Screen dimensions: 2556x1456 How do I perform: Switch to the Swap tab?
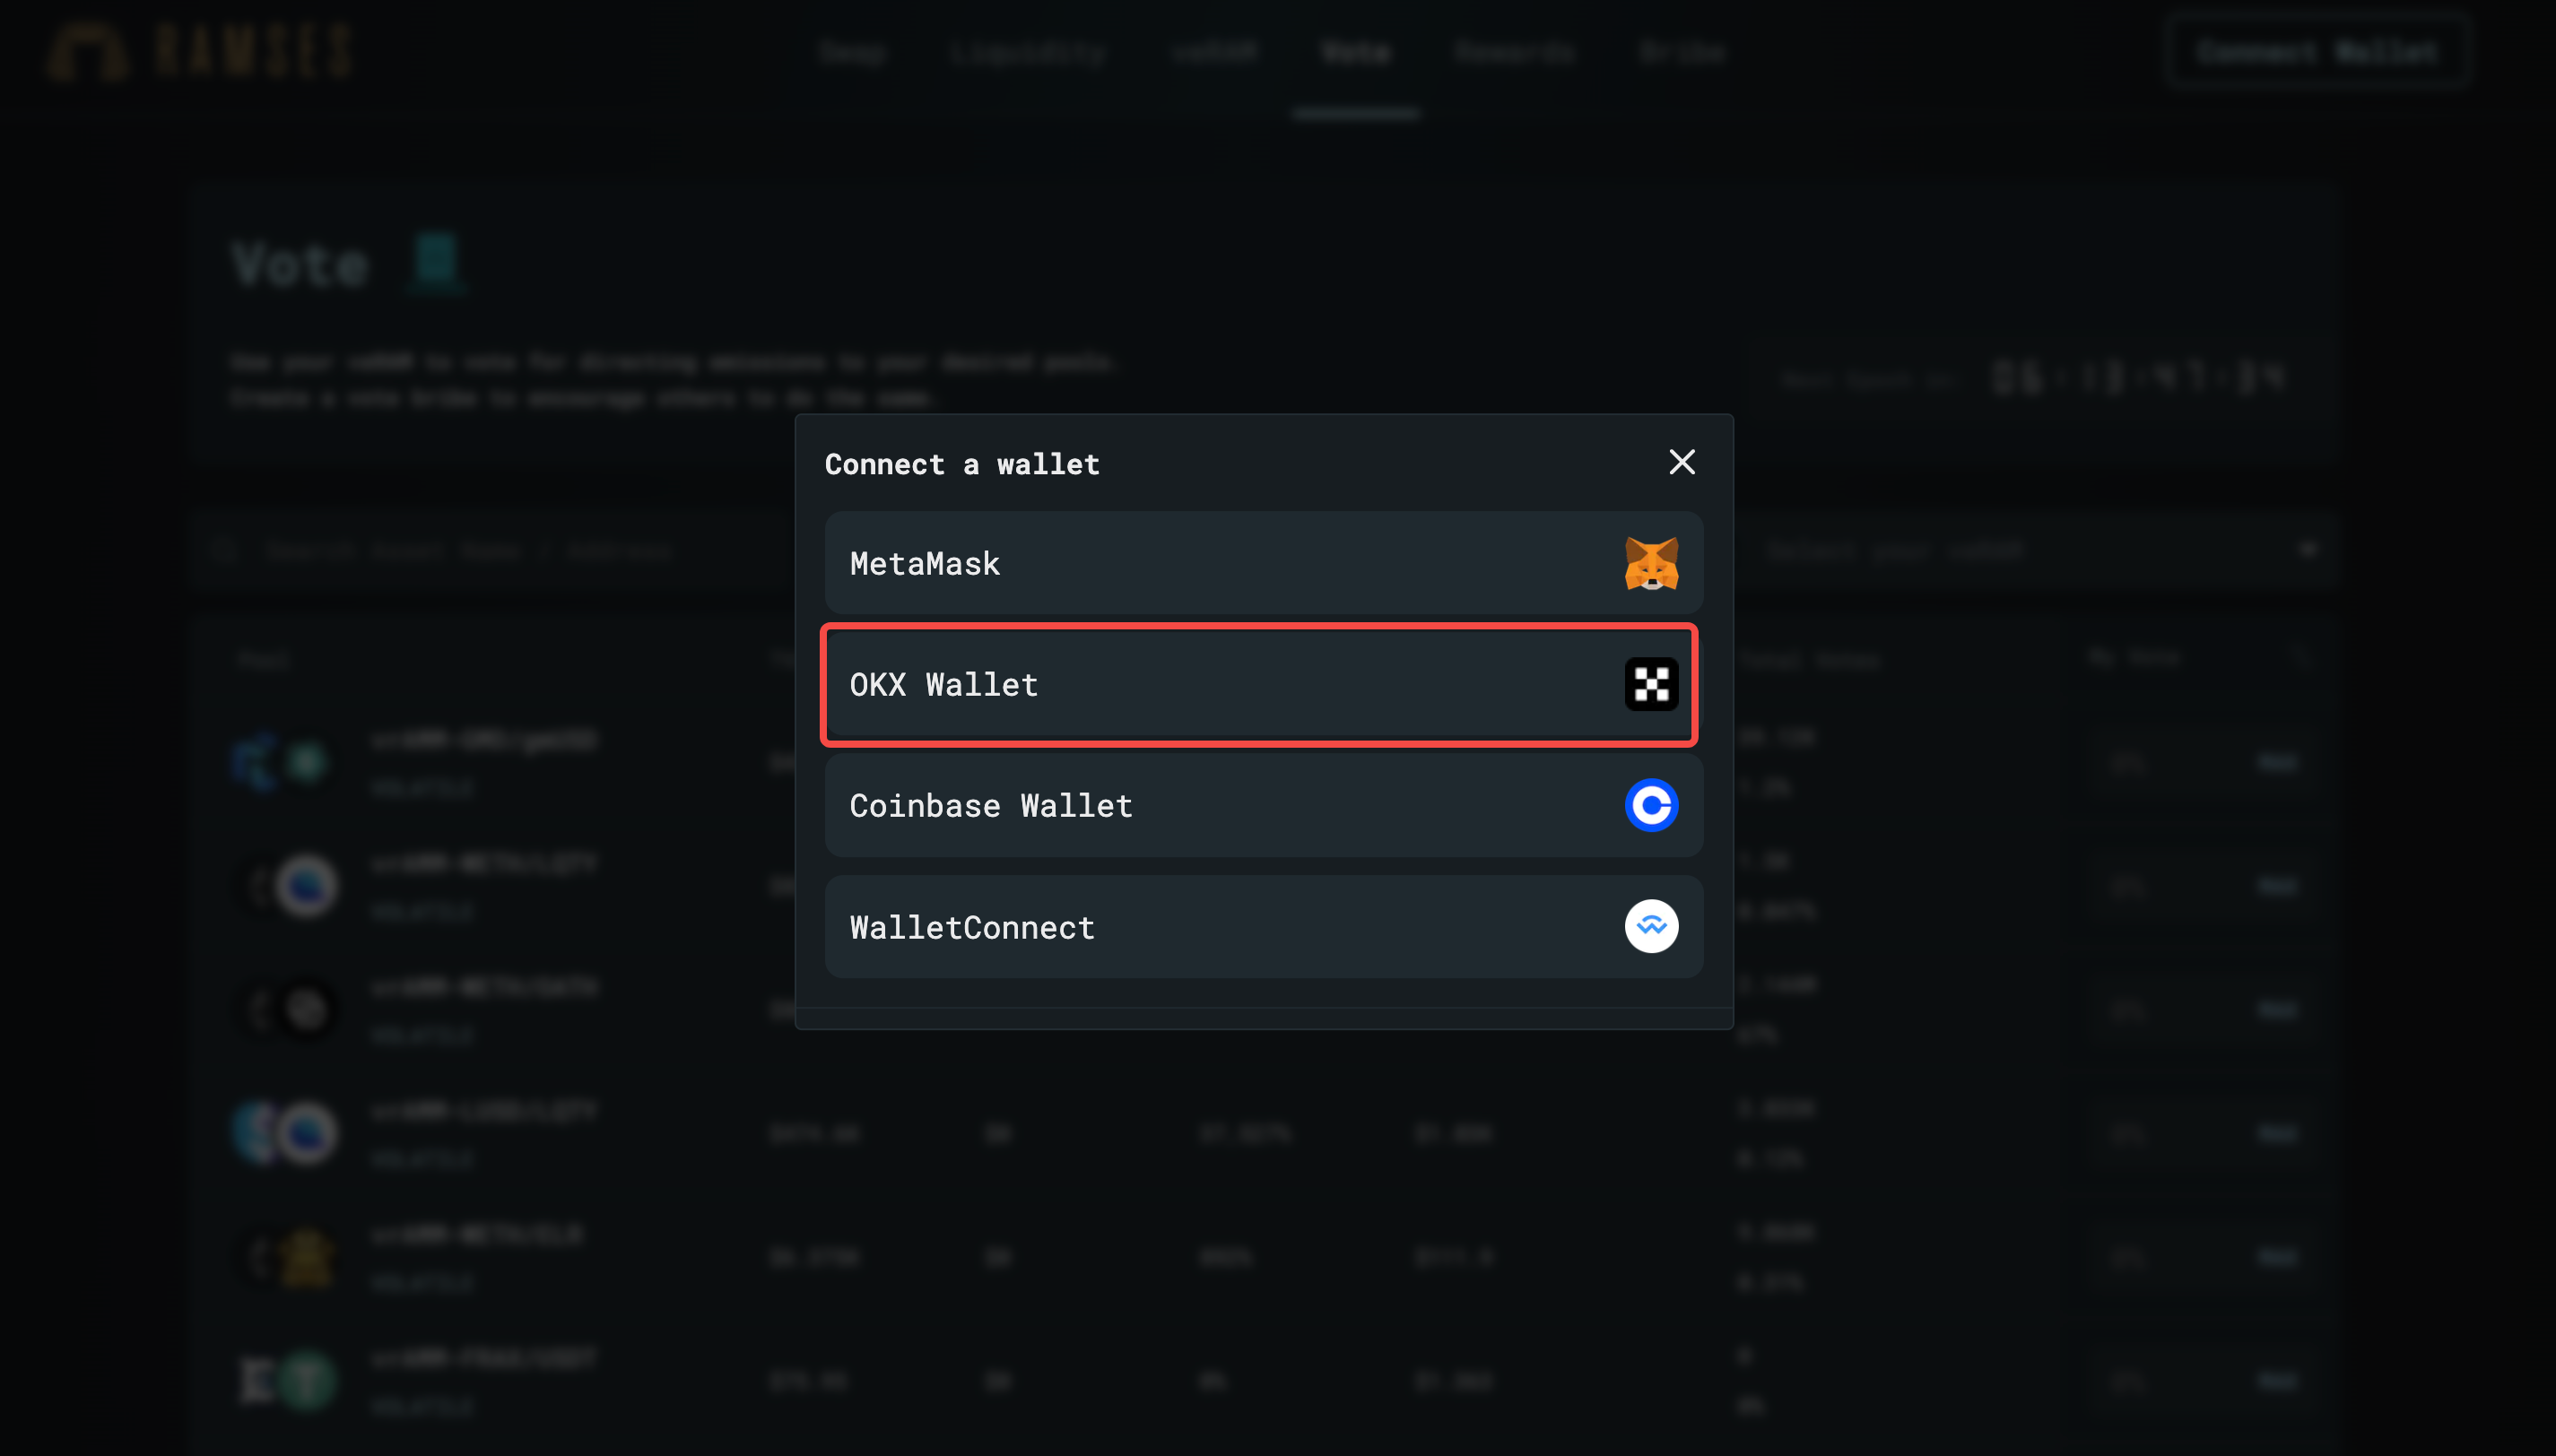coord(852,52)
